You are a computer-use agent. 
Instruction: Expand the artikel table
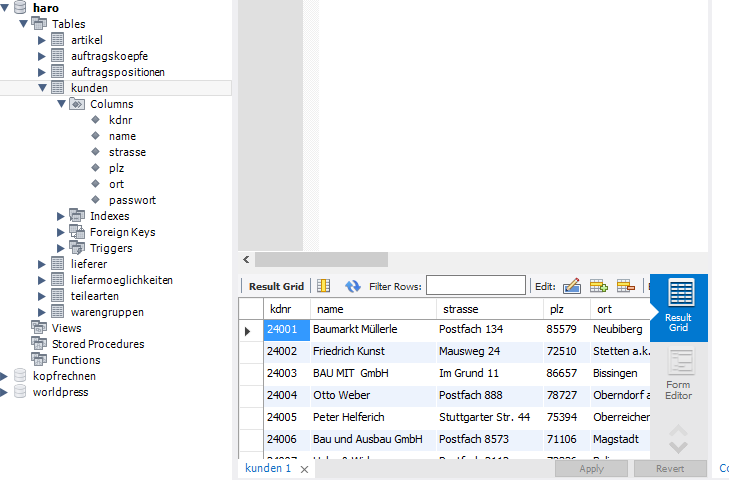[42, 40]
